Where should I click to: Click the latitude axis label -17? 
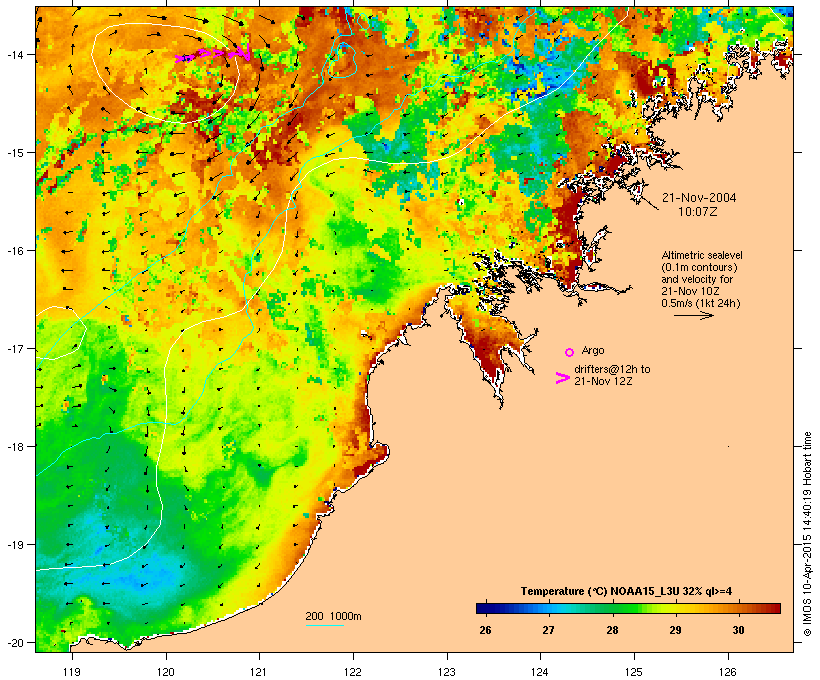click(x=14, y=348)
